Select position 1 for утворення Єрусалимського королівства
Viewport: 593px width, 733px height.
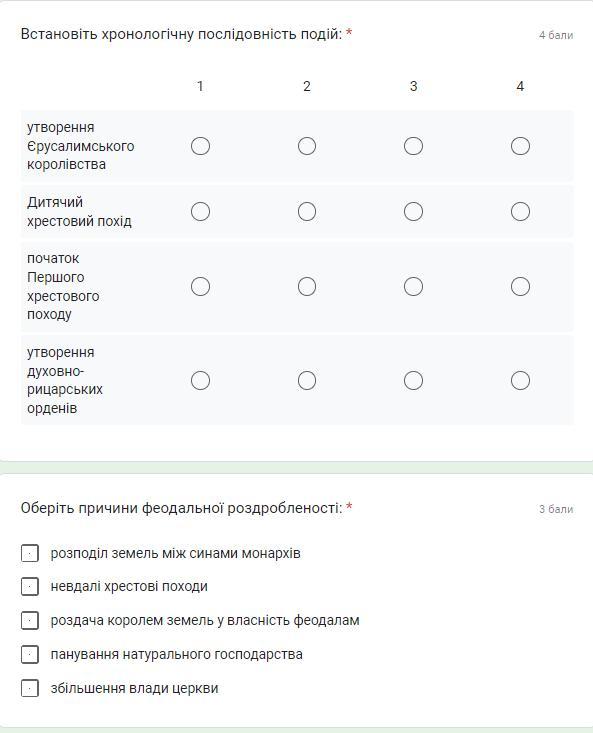click(200, 146)
